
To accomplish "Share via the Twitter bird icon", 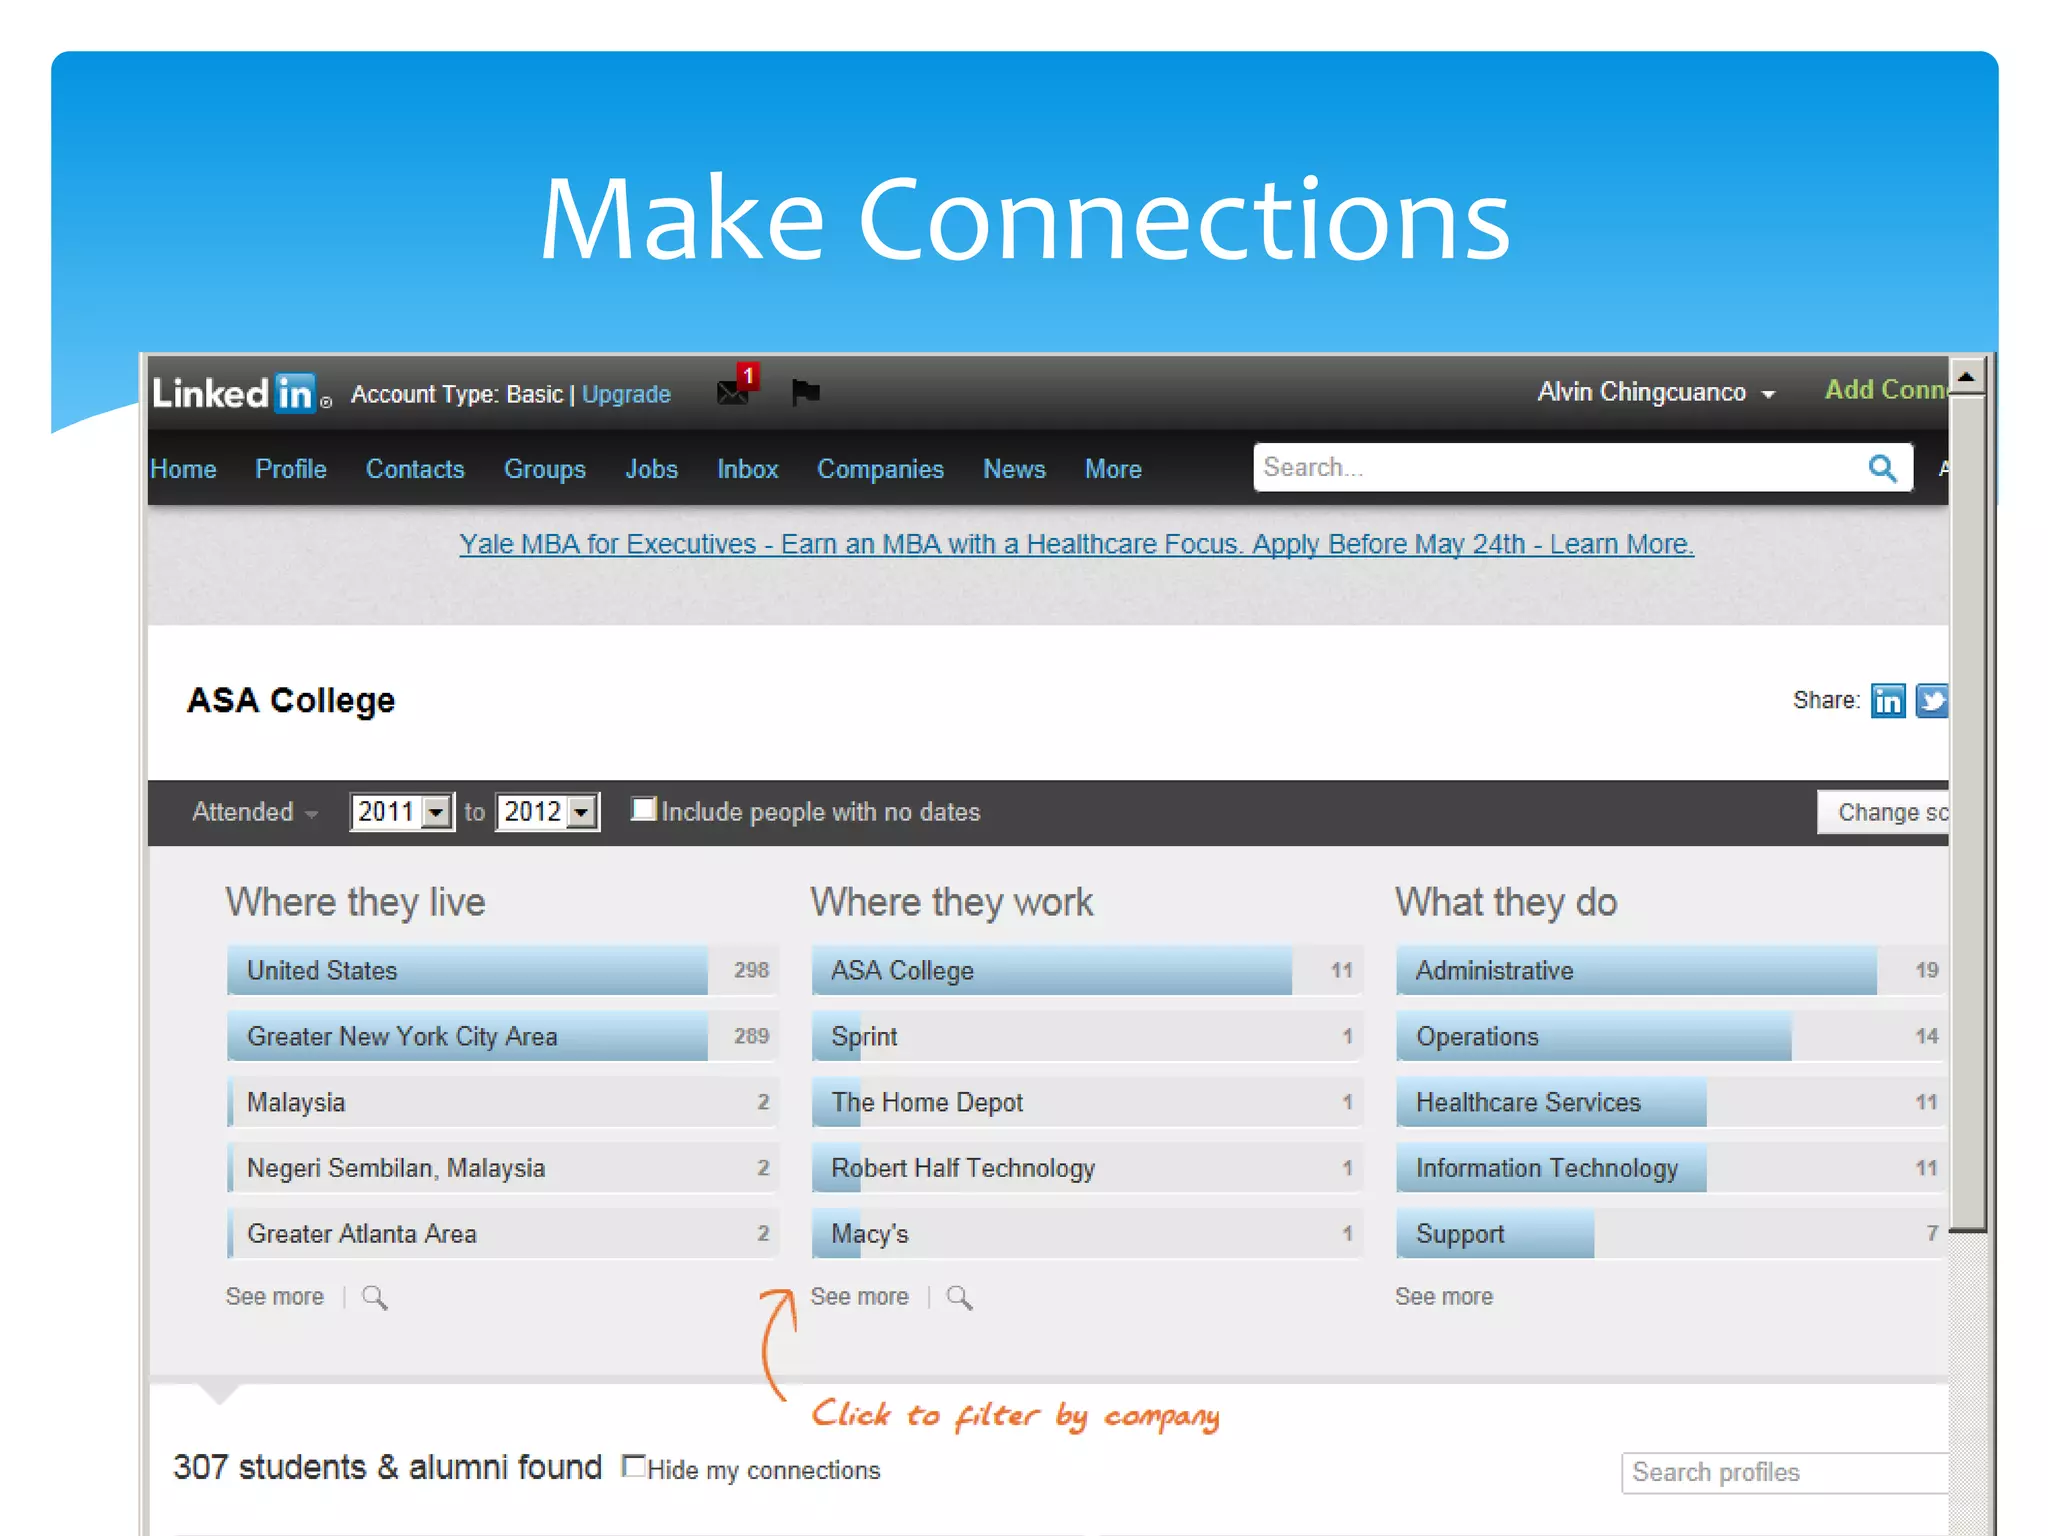I will (1931, 701).
